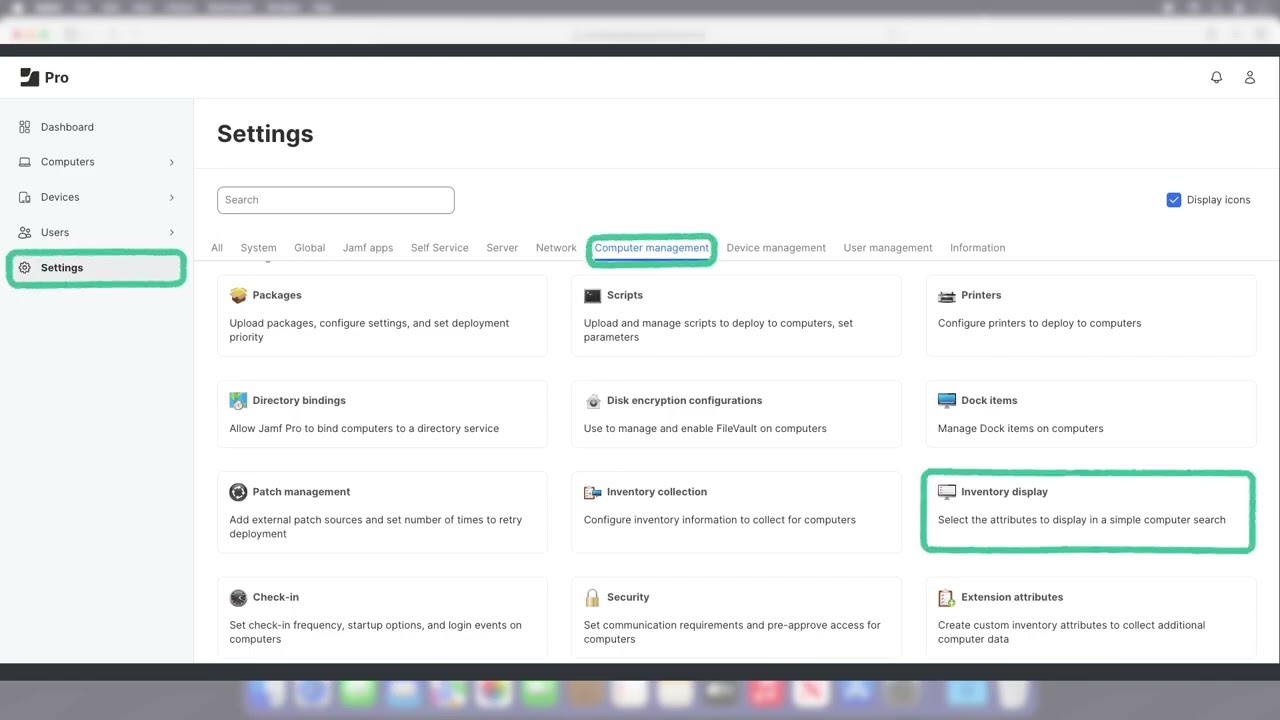
Task: Switch to the Jamf apps tab
Action: (368, 248)
